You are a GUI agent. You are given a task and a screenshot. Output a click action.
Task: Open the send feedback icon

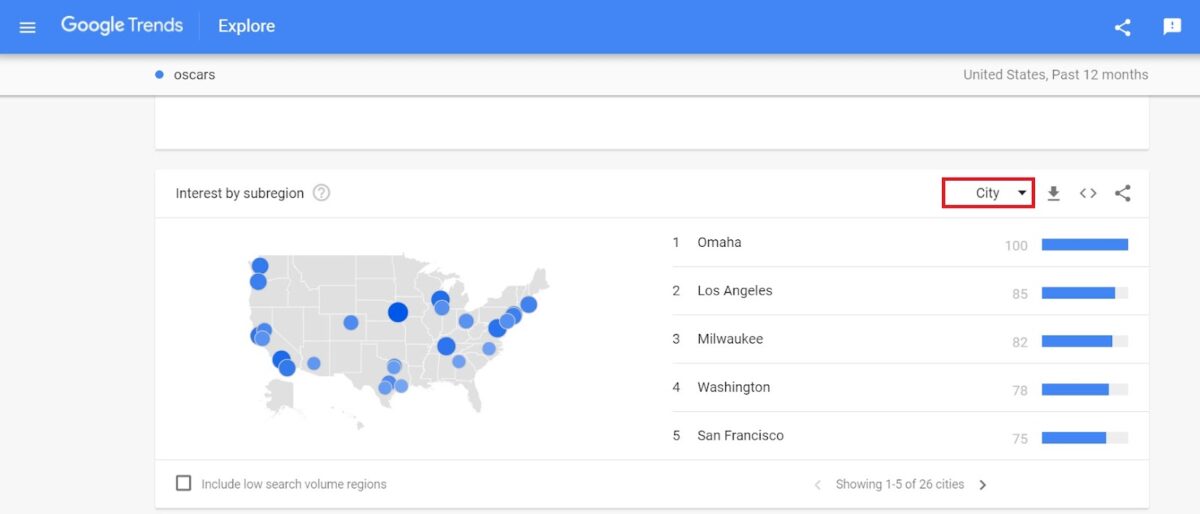pyautogui.click(x=1172, y=27)
